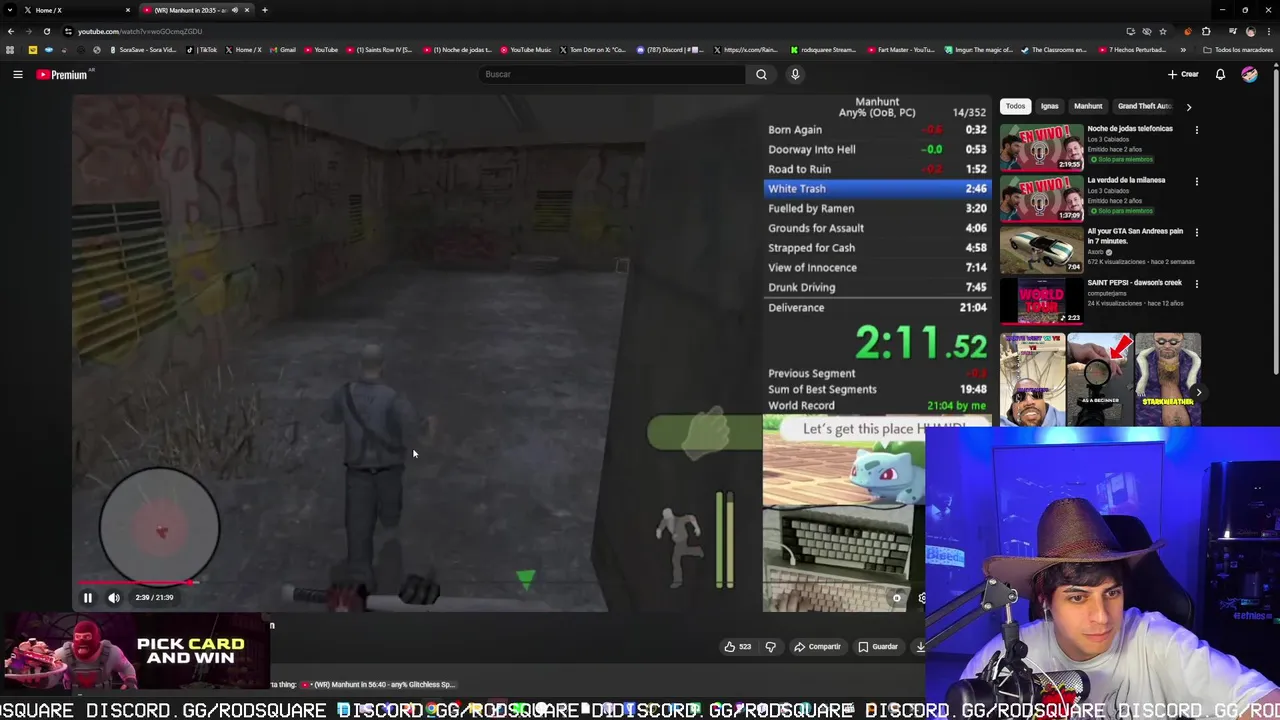Save the video with the Guardar button
The height and width of the screenshot is (720, 1280).
878,647
